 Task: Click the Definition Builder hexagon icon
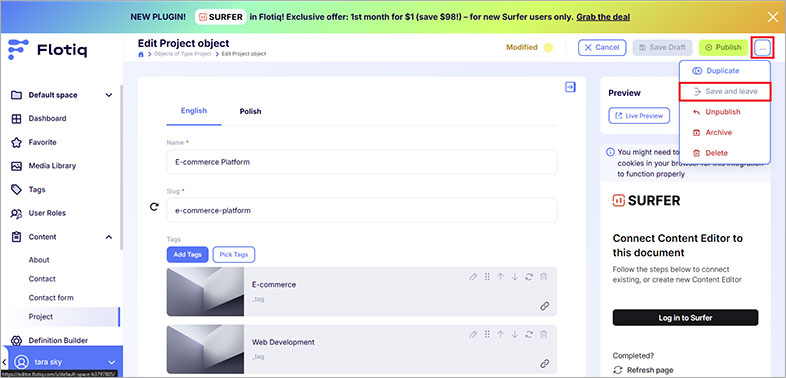point(17,340)
